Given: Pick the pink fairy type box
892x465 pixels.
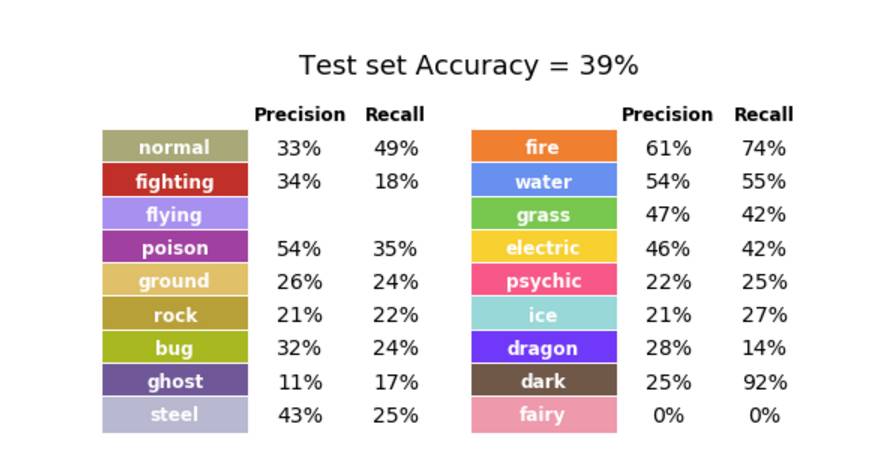Looking at the screenshot, I should [543, 414].
